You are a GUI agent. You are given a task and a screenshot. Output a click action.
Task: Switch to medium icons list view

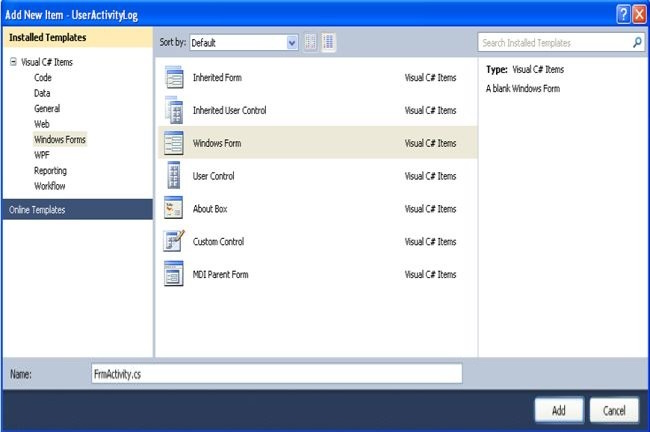pyautogui.click(x=328, y=42)
